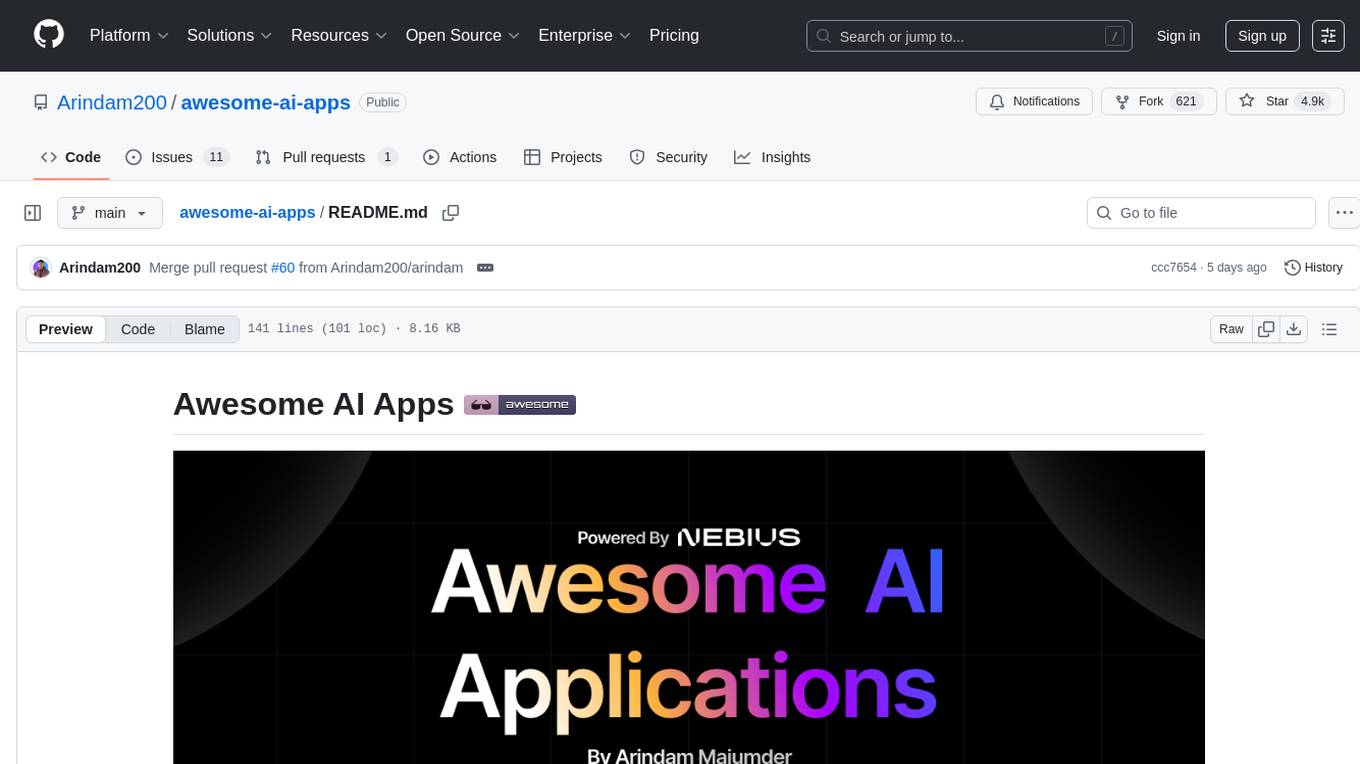Image resolution: width=1360 pixels, height=764 pixels.
Task: Focus the Go to file search box
Action: (x=1201, y=213)
